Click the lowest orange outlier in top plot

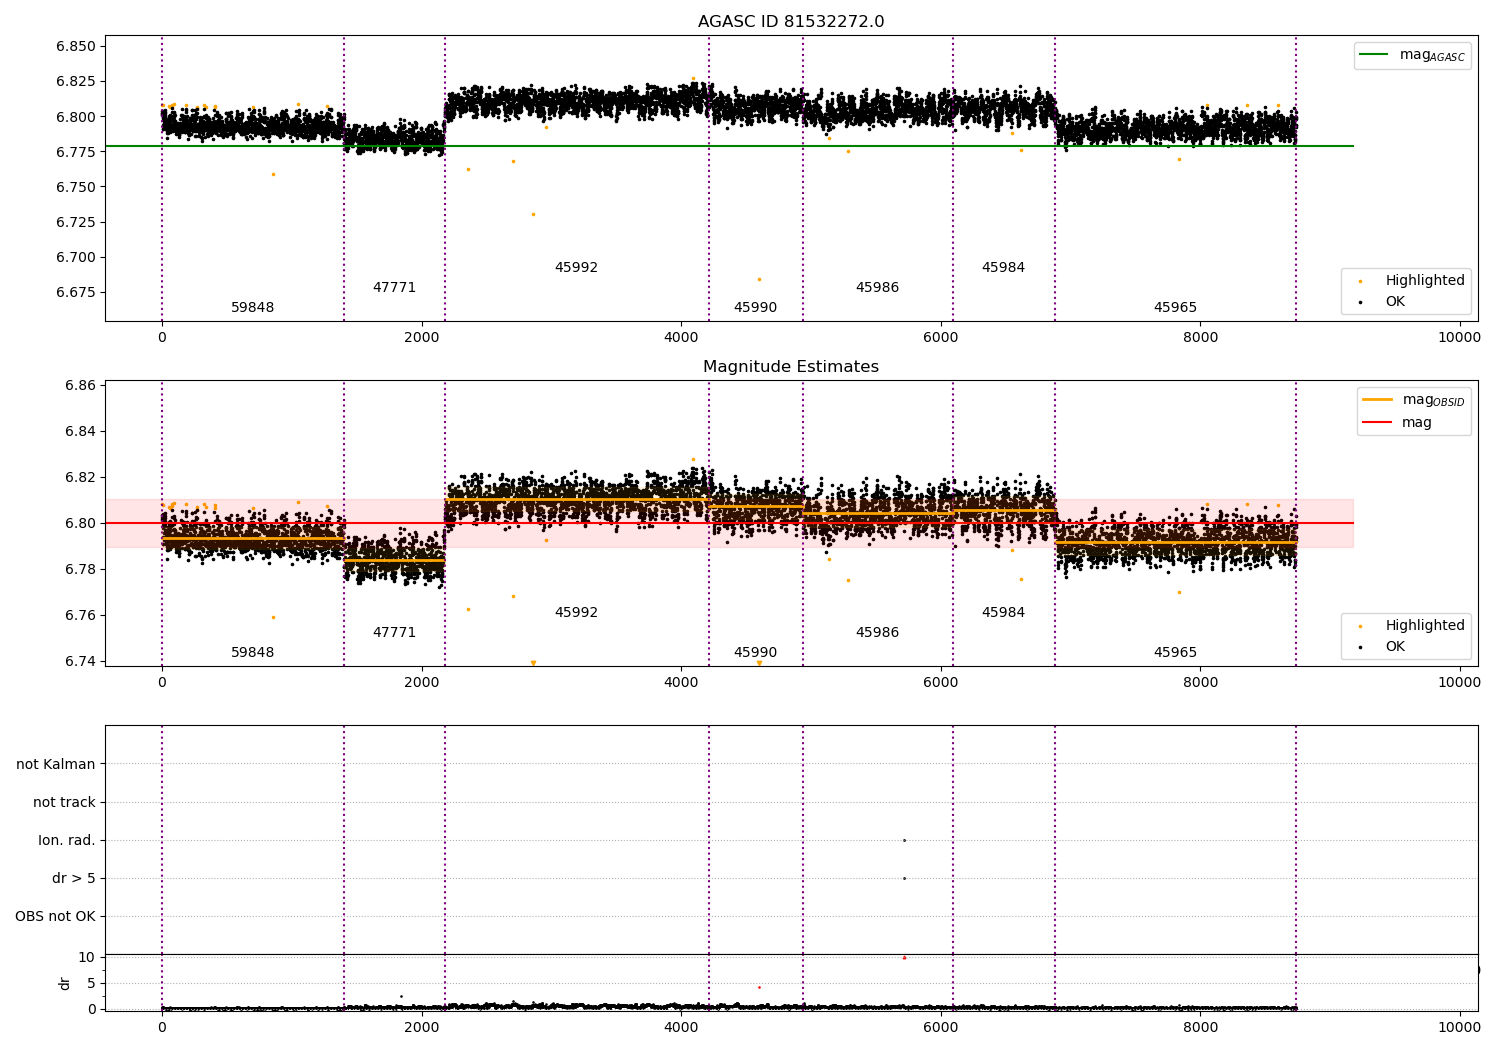[x=759, y=280]
